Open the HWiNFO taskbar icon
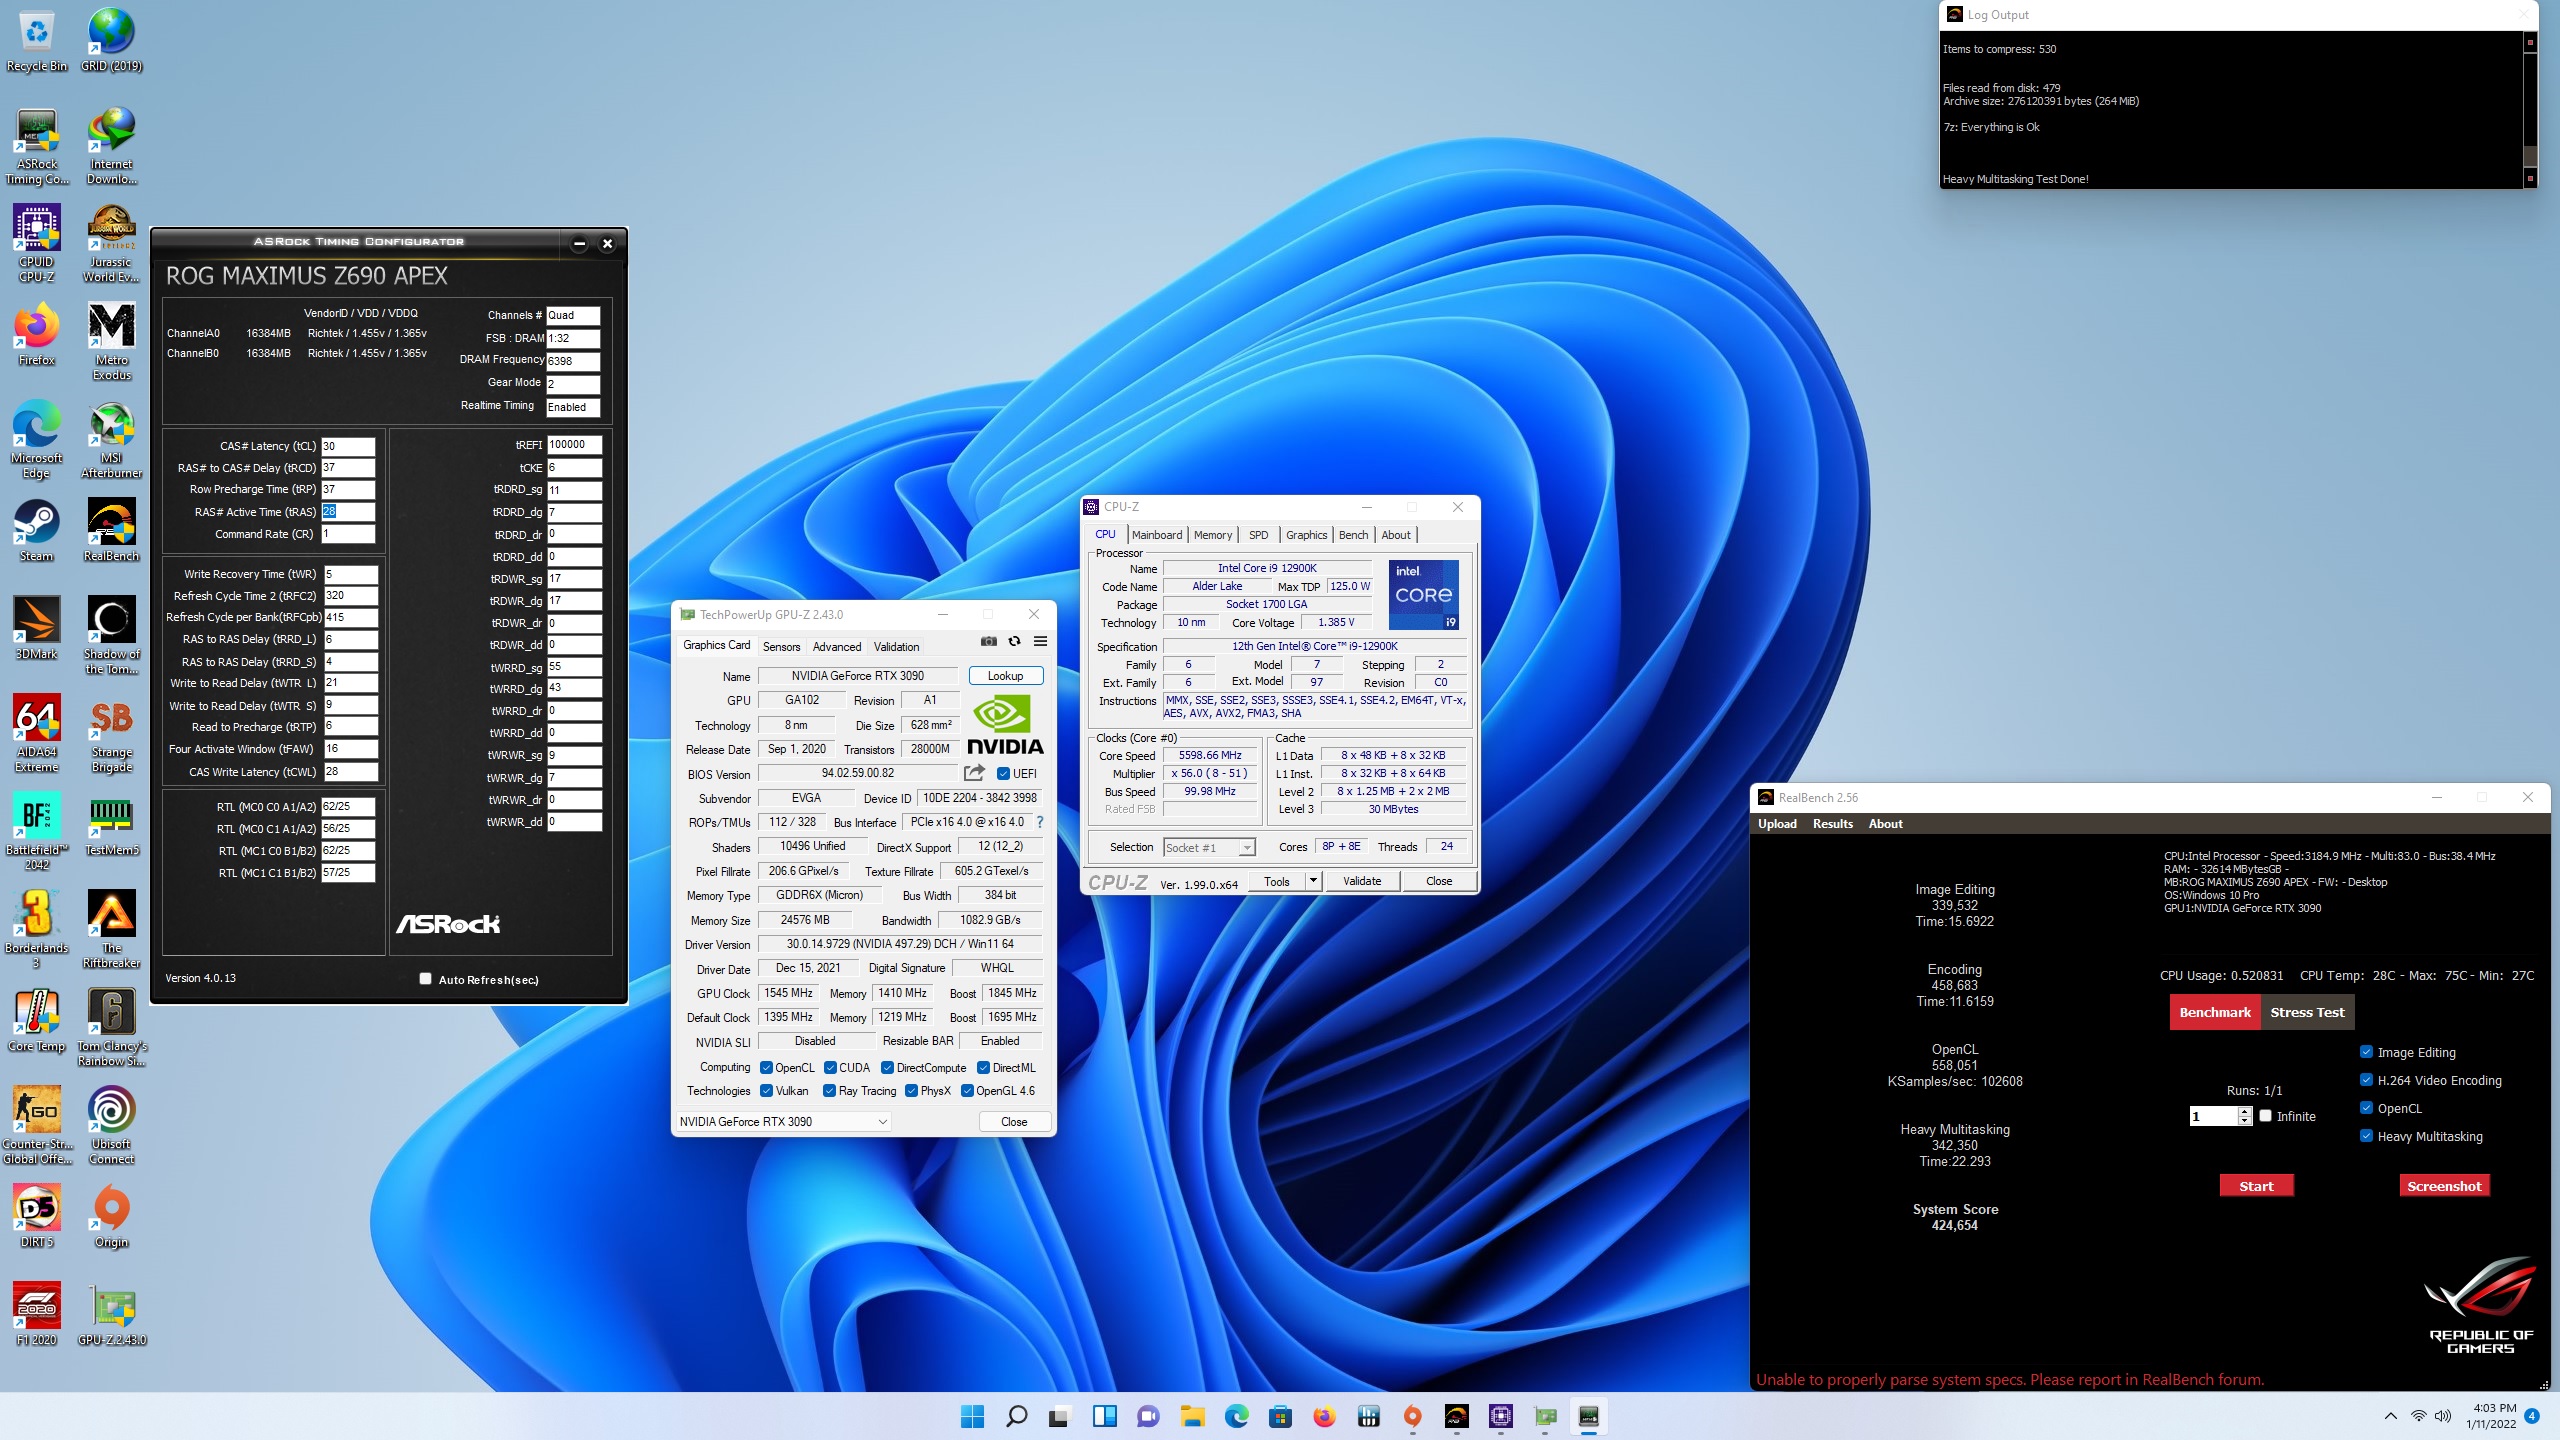This screenshot has height=1440, width=2560. point(1368,1416)
